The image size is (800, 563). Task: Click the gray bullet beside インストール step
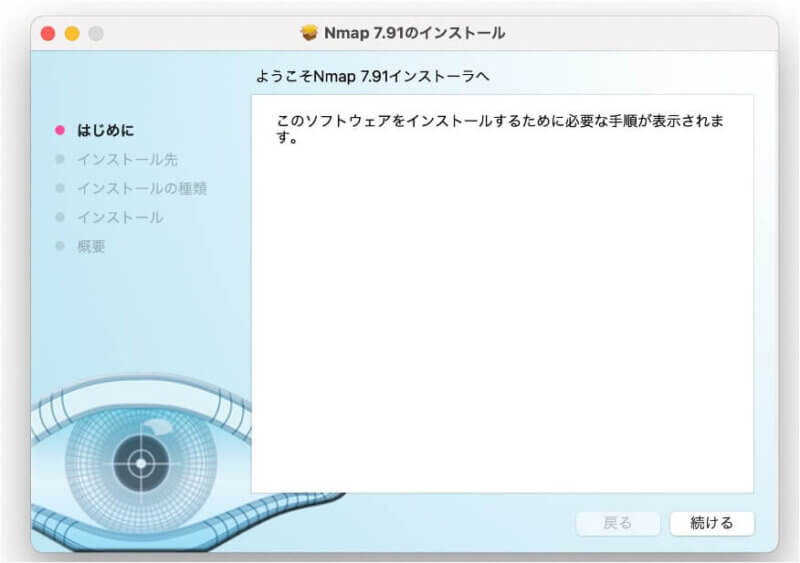click(60, 217)
